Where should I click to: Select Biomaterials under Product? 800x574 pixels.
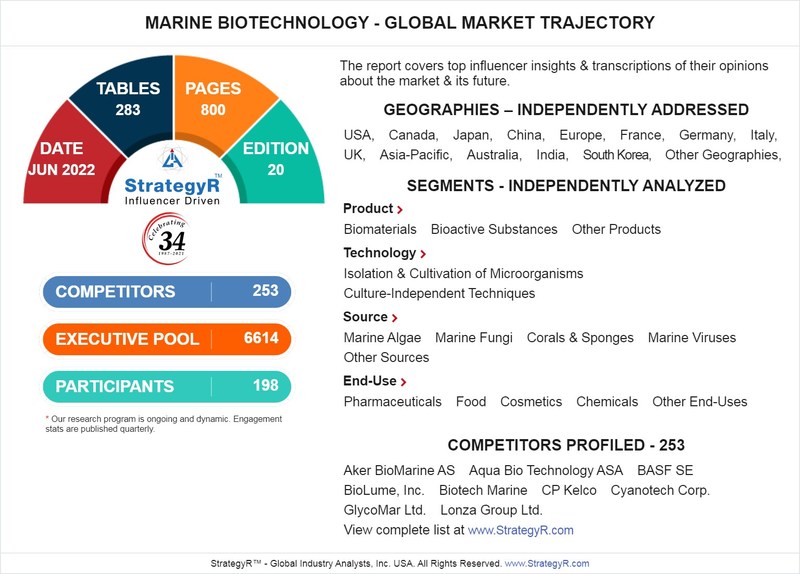pos(380,230)
